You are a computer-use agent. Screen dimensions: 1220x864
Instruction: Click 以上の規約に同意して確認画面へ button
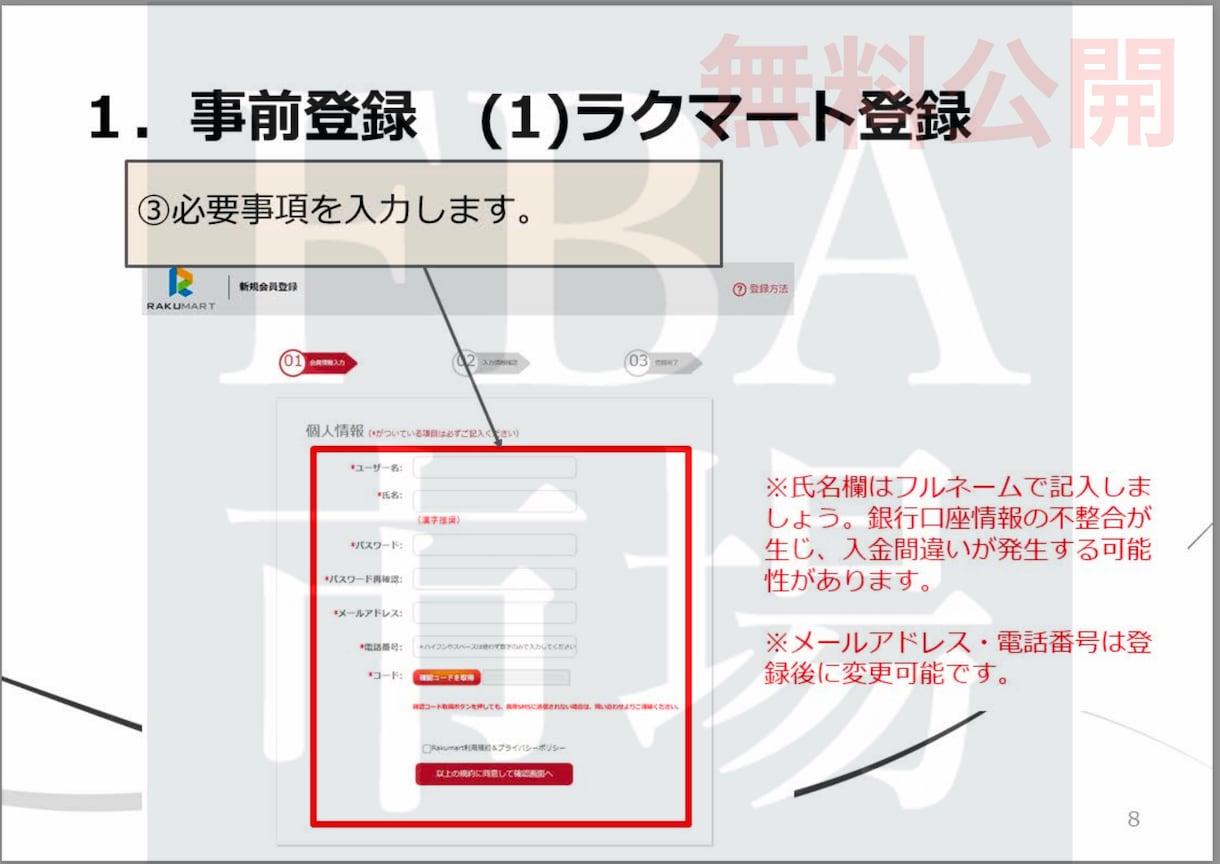click(494, 774)
